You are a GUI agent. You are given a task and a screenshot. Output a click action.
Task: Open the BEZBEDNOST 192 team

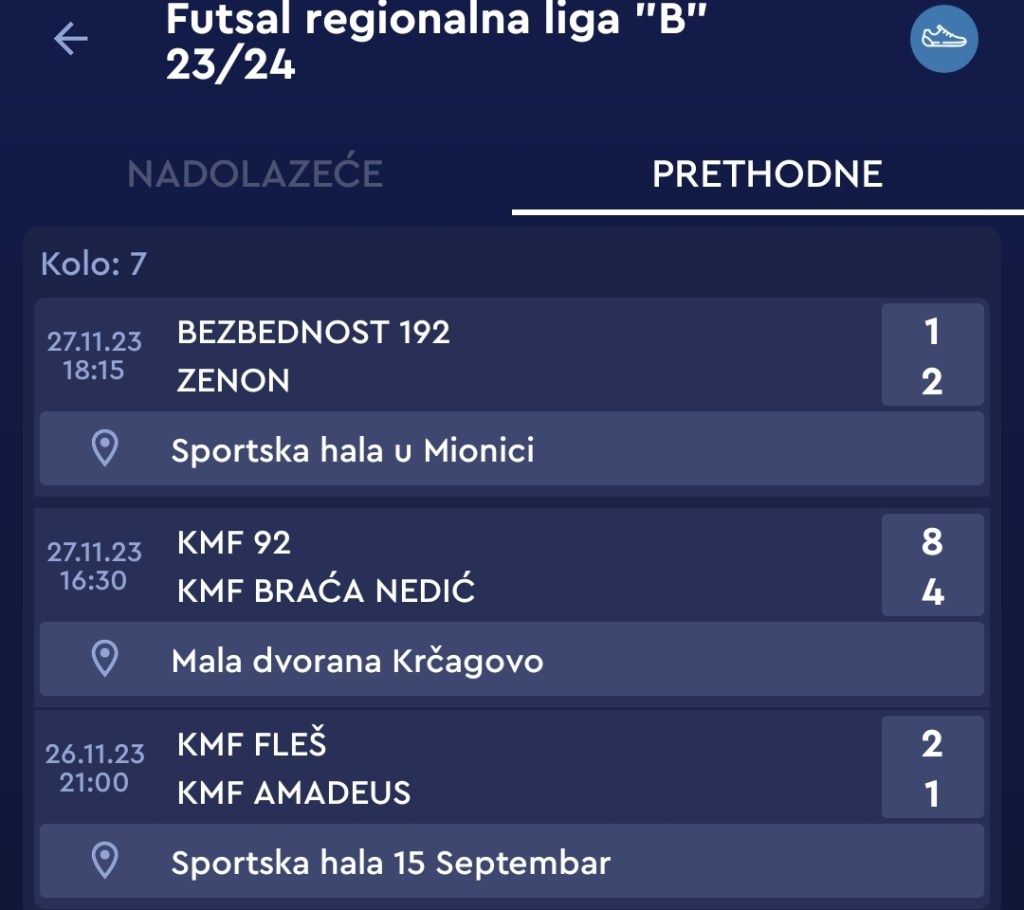point(313,332)
